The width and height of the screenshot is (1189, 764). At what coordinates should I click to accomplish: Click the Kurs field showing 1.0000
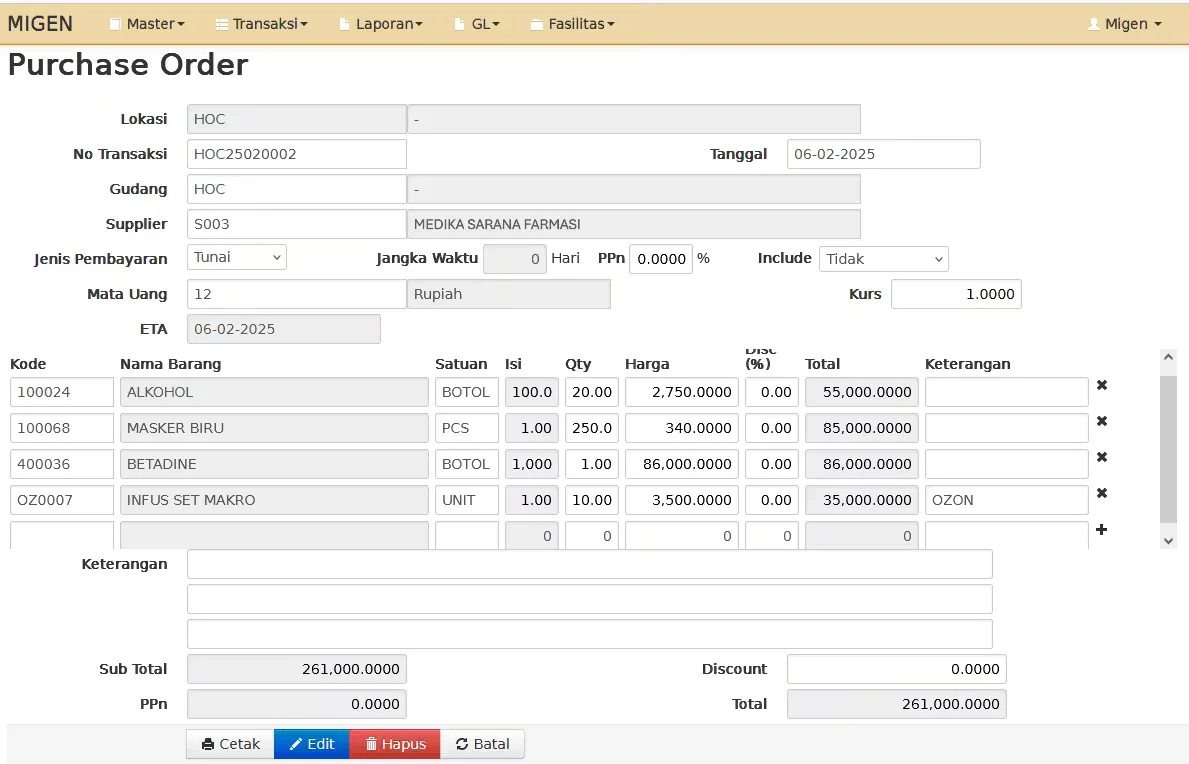pyautogui.click(x=956, y=294)
